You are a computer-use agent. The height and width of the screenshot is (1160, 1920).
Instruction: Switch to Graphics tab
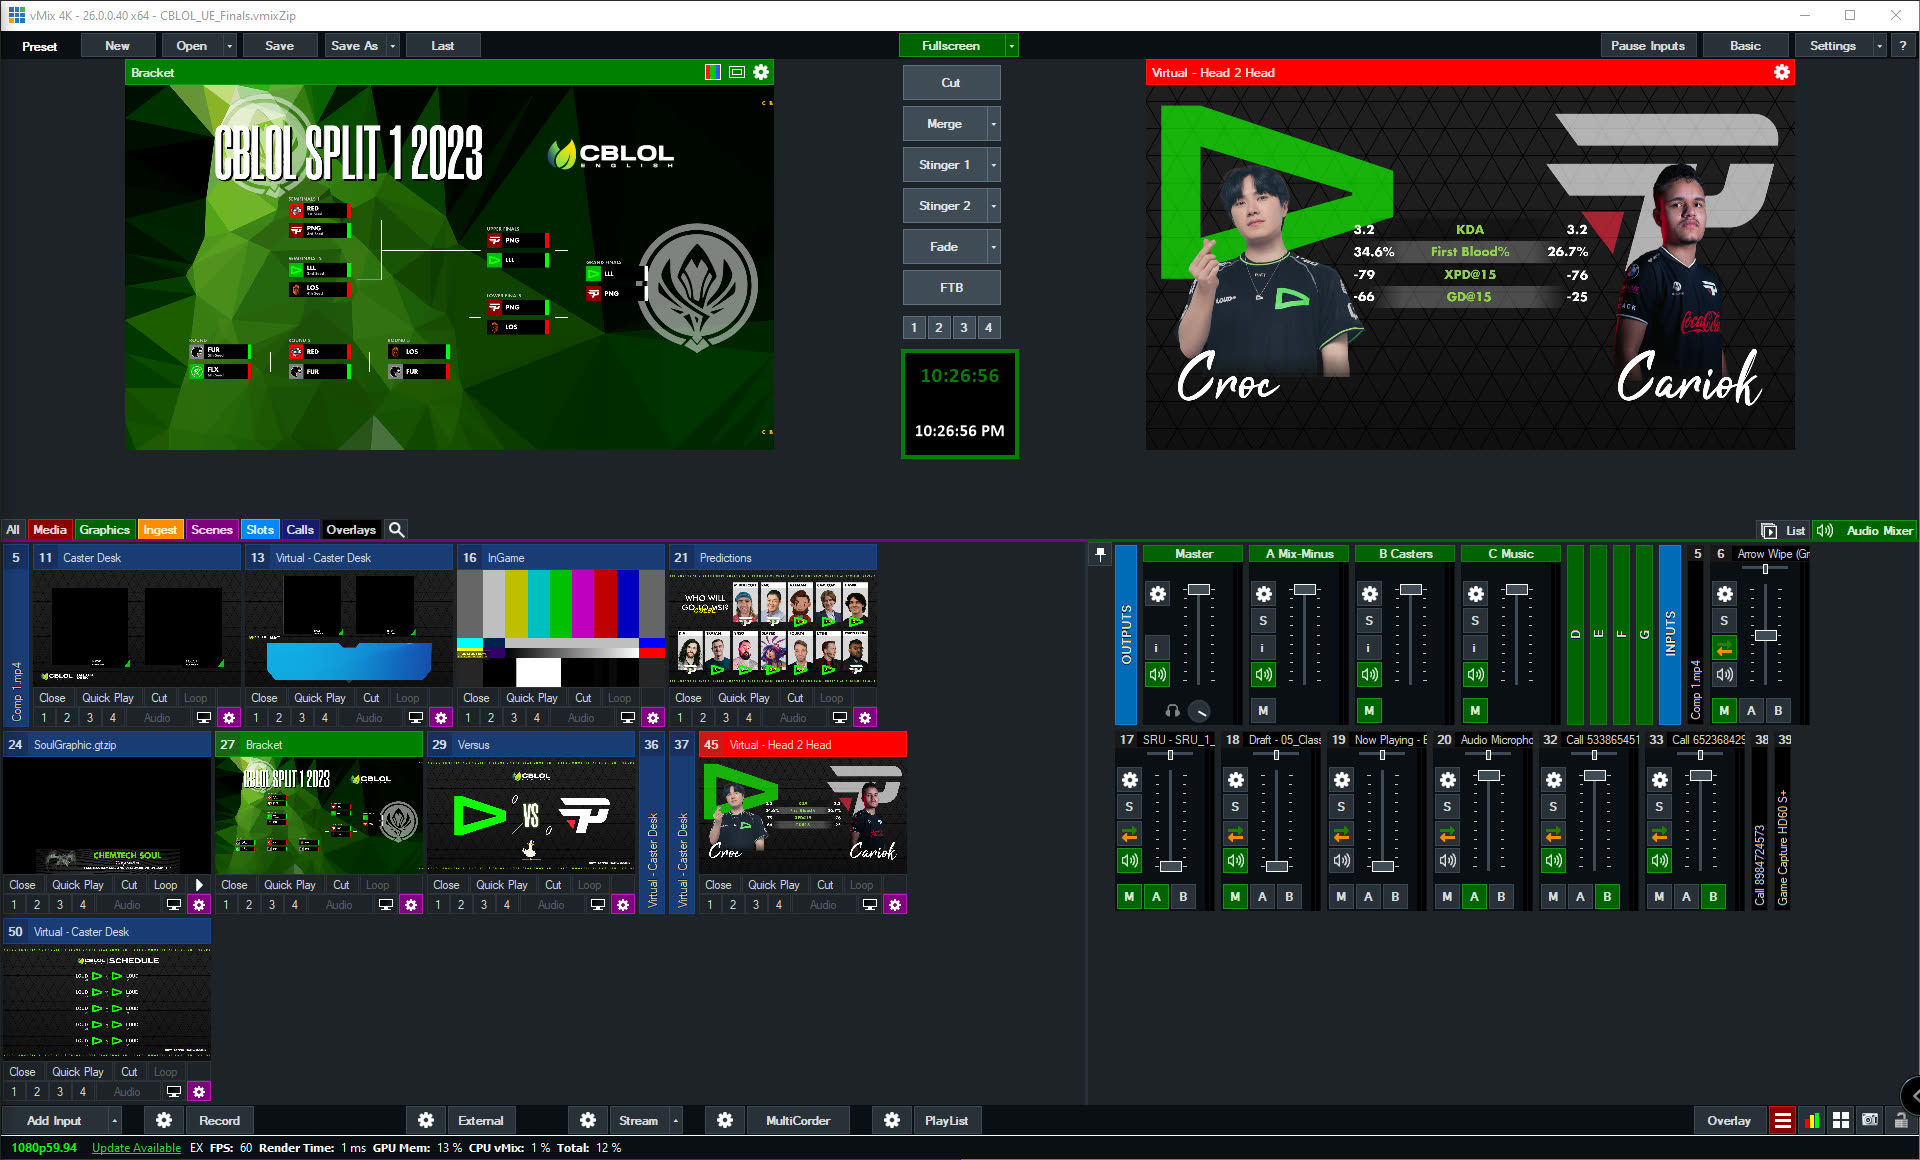(105, 530)
